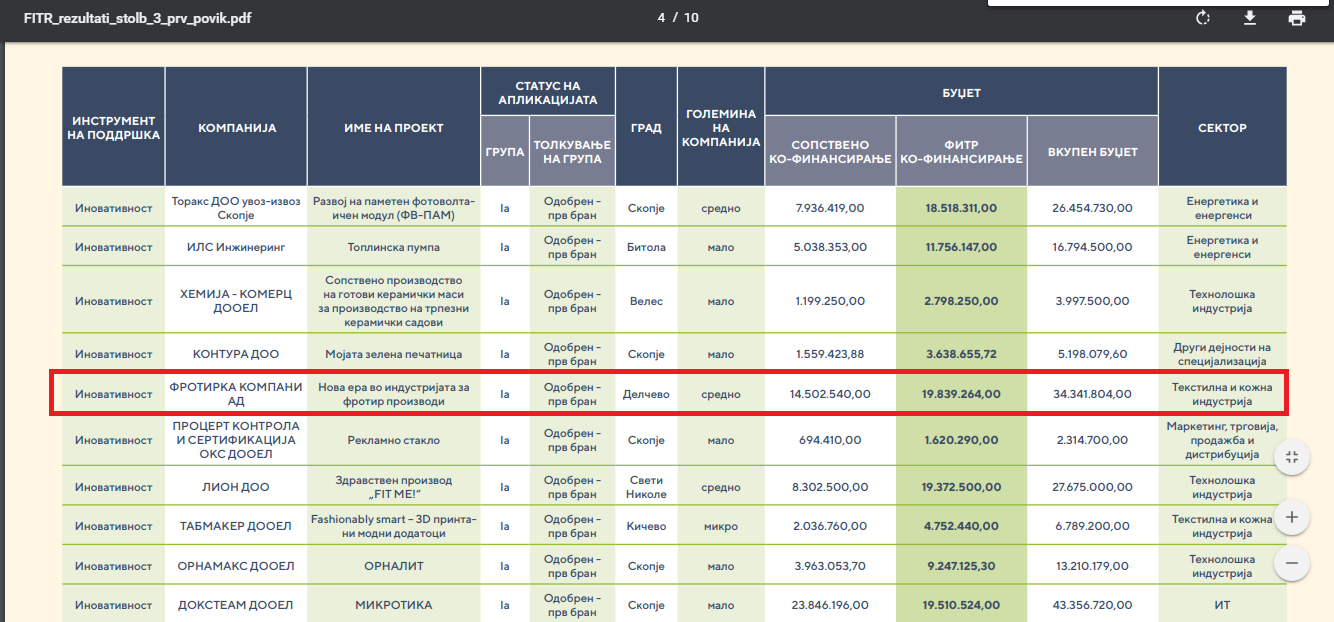1334x622 pixels.
Task: Click the current page number field
Action: 661,18
